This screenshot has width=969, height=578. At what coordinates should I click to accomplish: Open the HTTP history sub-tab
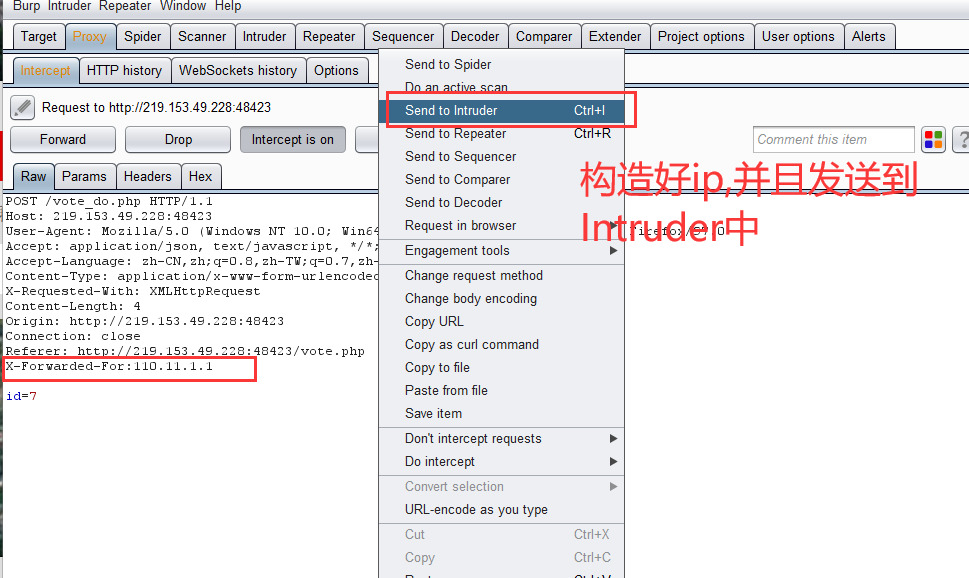pyautogui.click(x=124, y=70)
